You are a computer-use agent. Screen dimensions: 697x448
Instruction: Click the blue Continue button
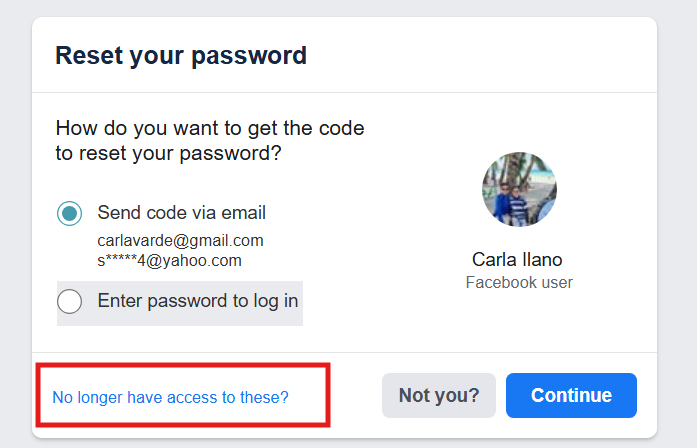(571, 395)
